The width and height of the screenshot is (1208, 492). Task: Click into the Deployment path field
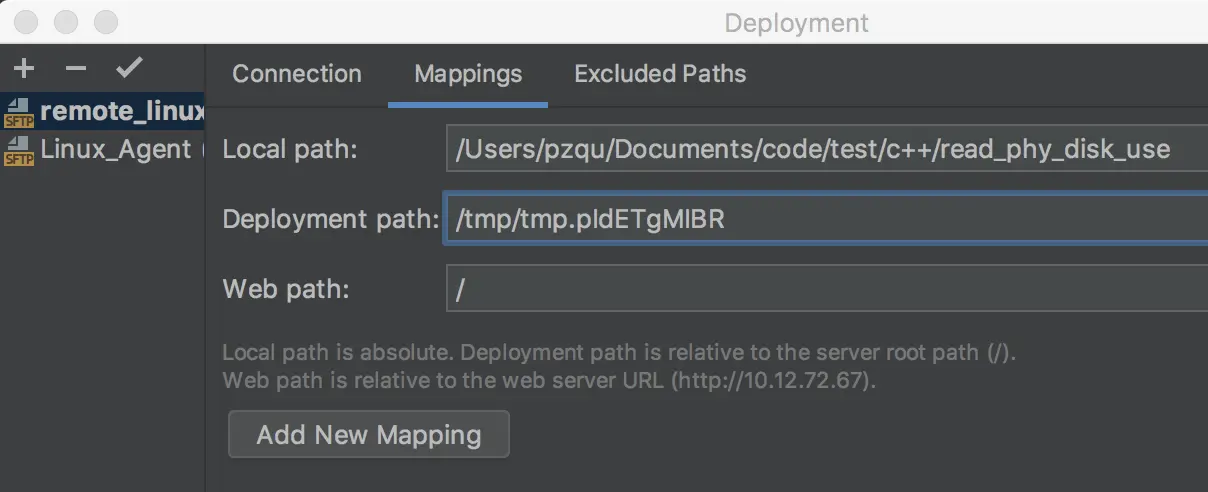pos(826,220)
